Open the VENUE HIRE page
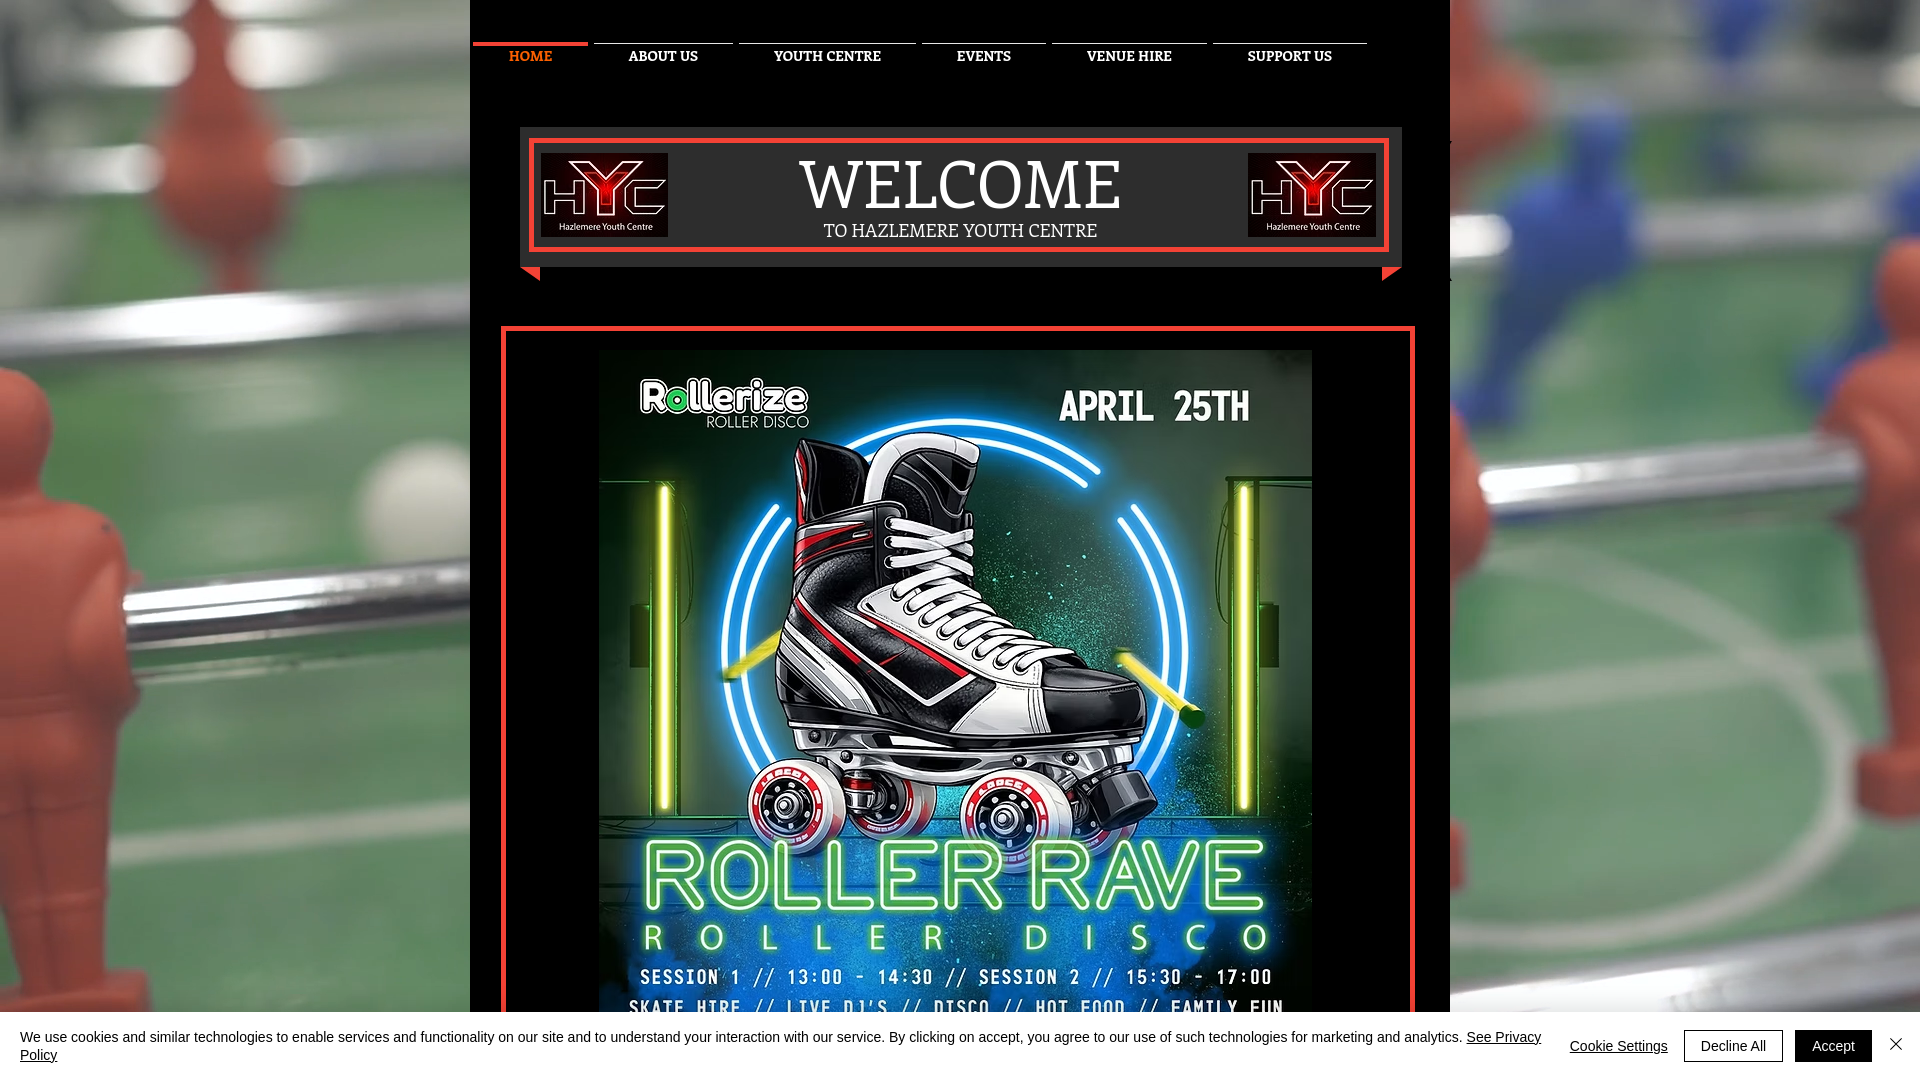Viewport: 1920px width, 1080px height. point(1129,56)
